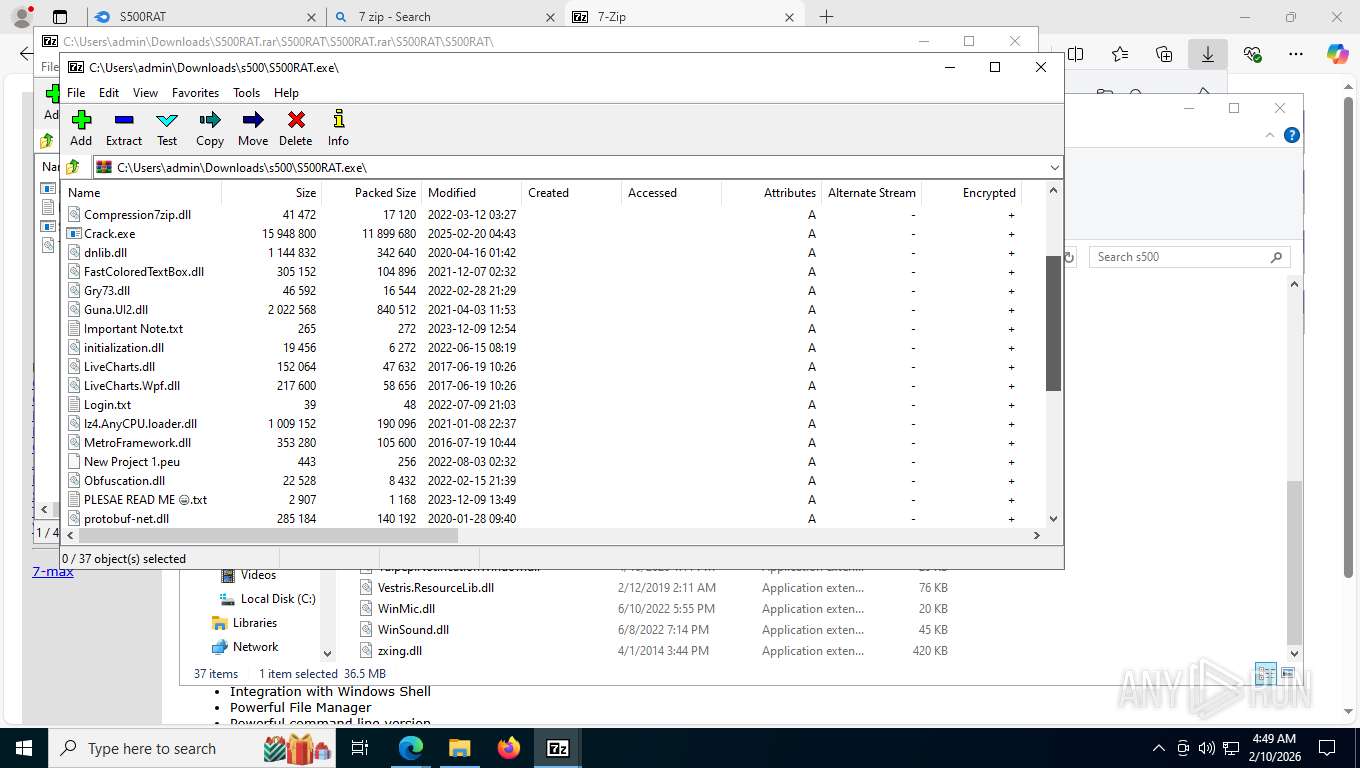Click the Edge collections icon

pos(1164,54)
